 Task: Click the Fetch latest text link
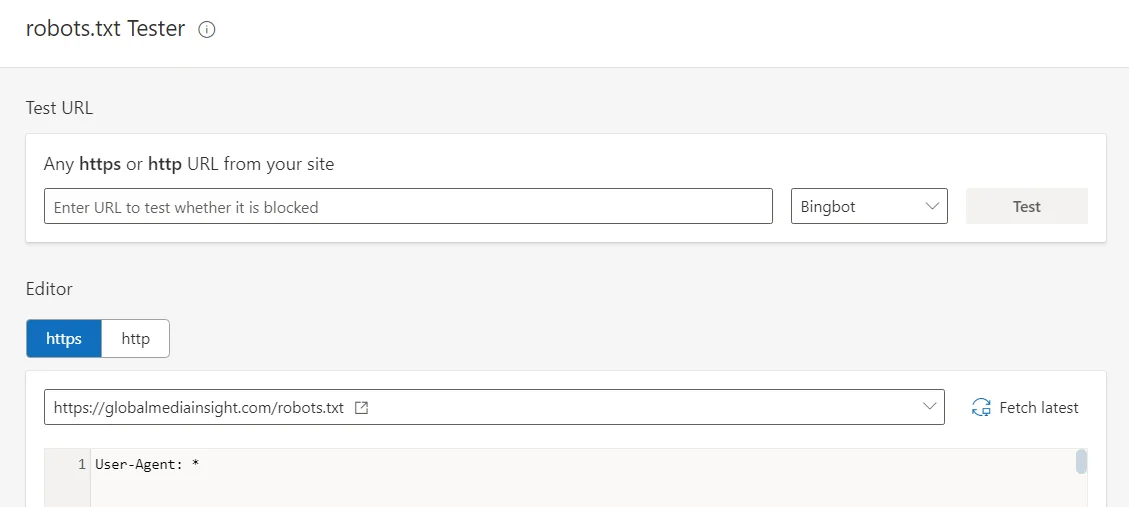pyautogui.click(x=1038, y=408)
